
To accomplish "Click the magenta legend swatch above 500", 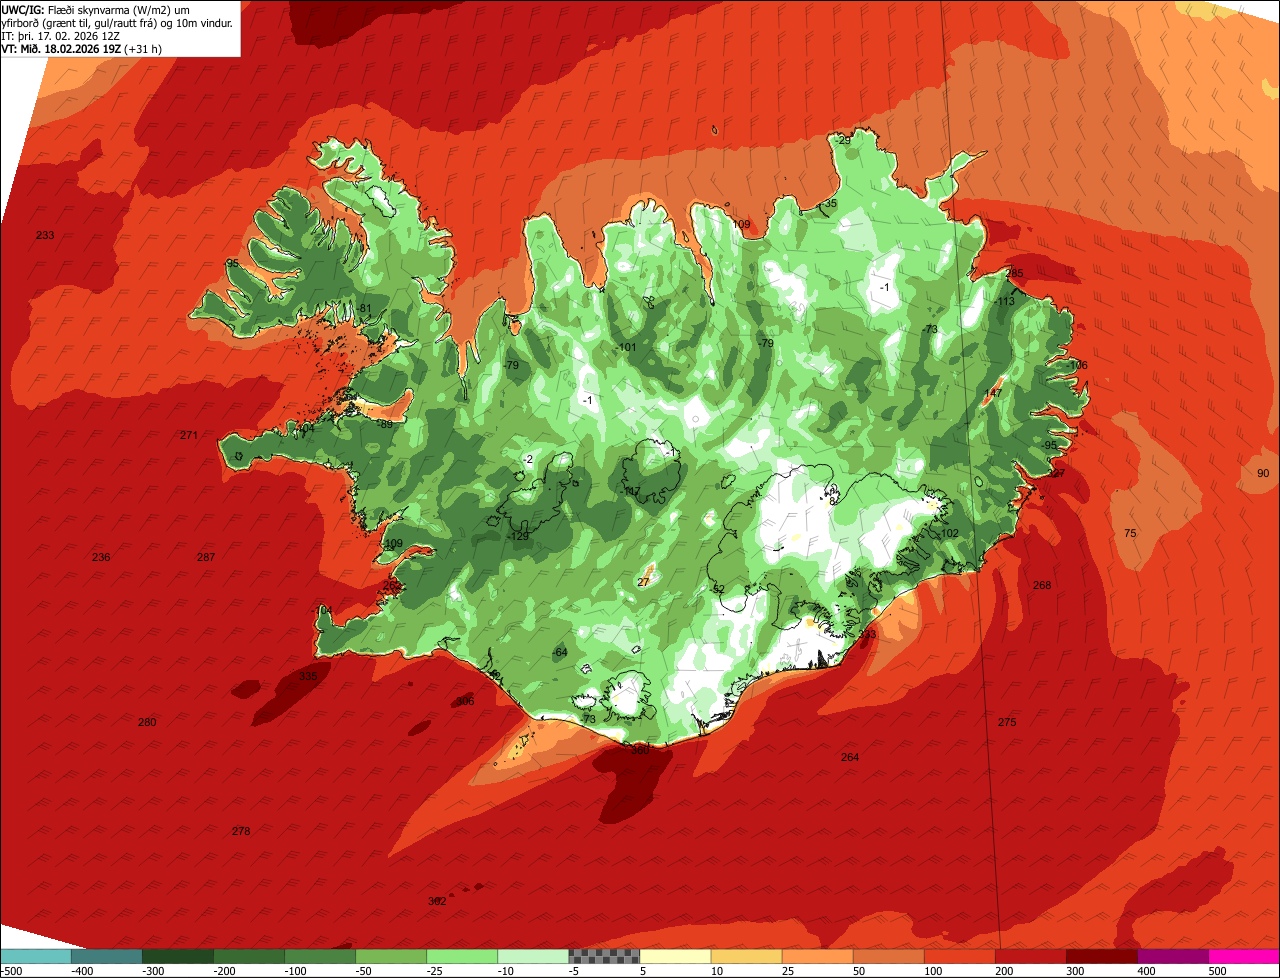I will click(1243, 956).
